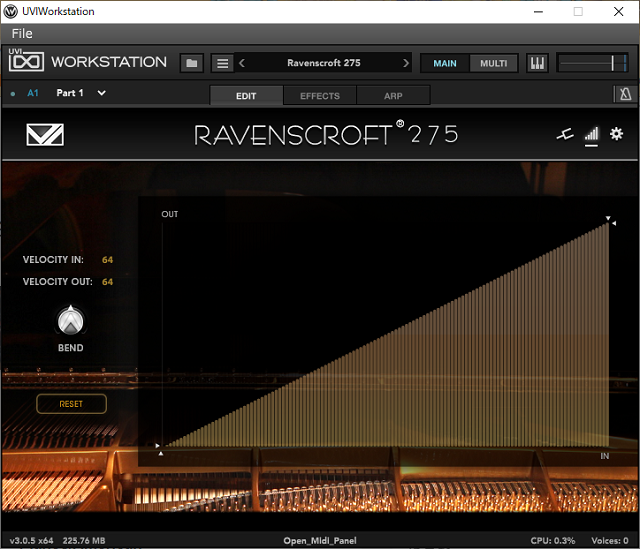640x549 pixels.
Task: Switch to MAIN view
Action: point(445,63)
